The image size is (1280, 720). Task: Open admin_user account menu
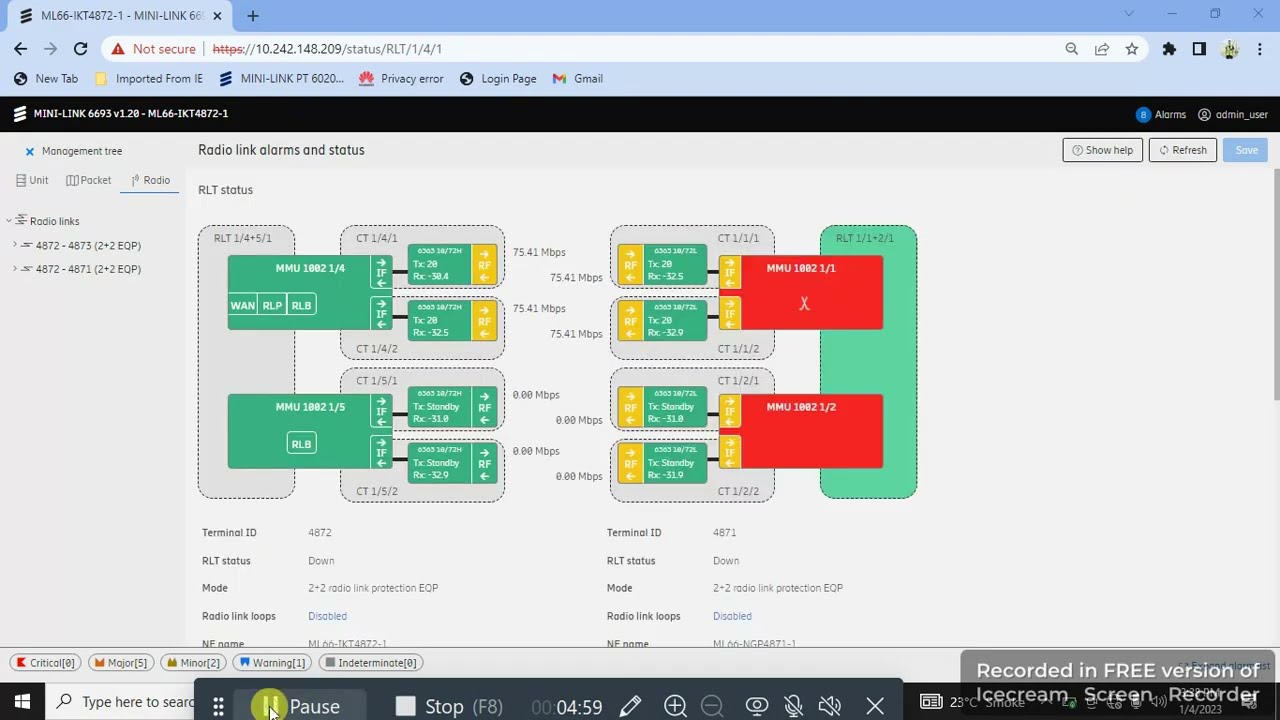click(1233, 114)
